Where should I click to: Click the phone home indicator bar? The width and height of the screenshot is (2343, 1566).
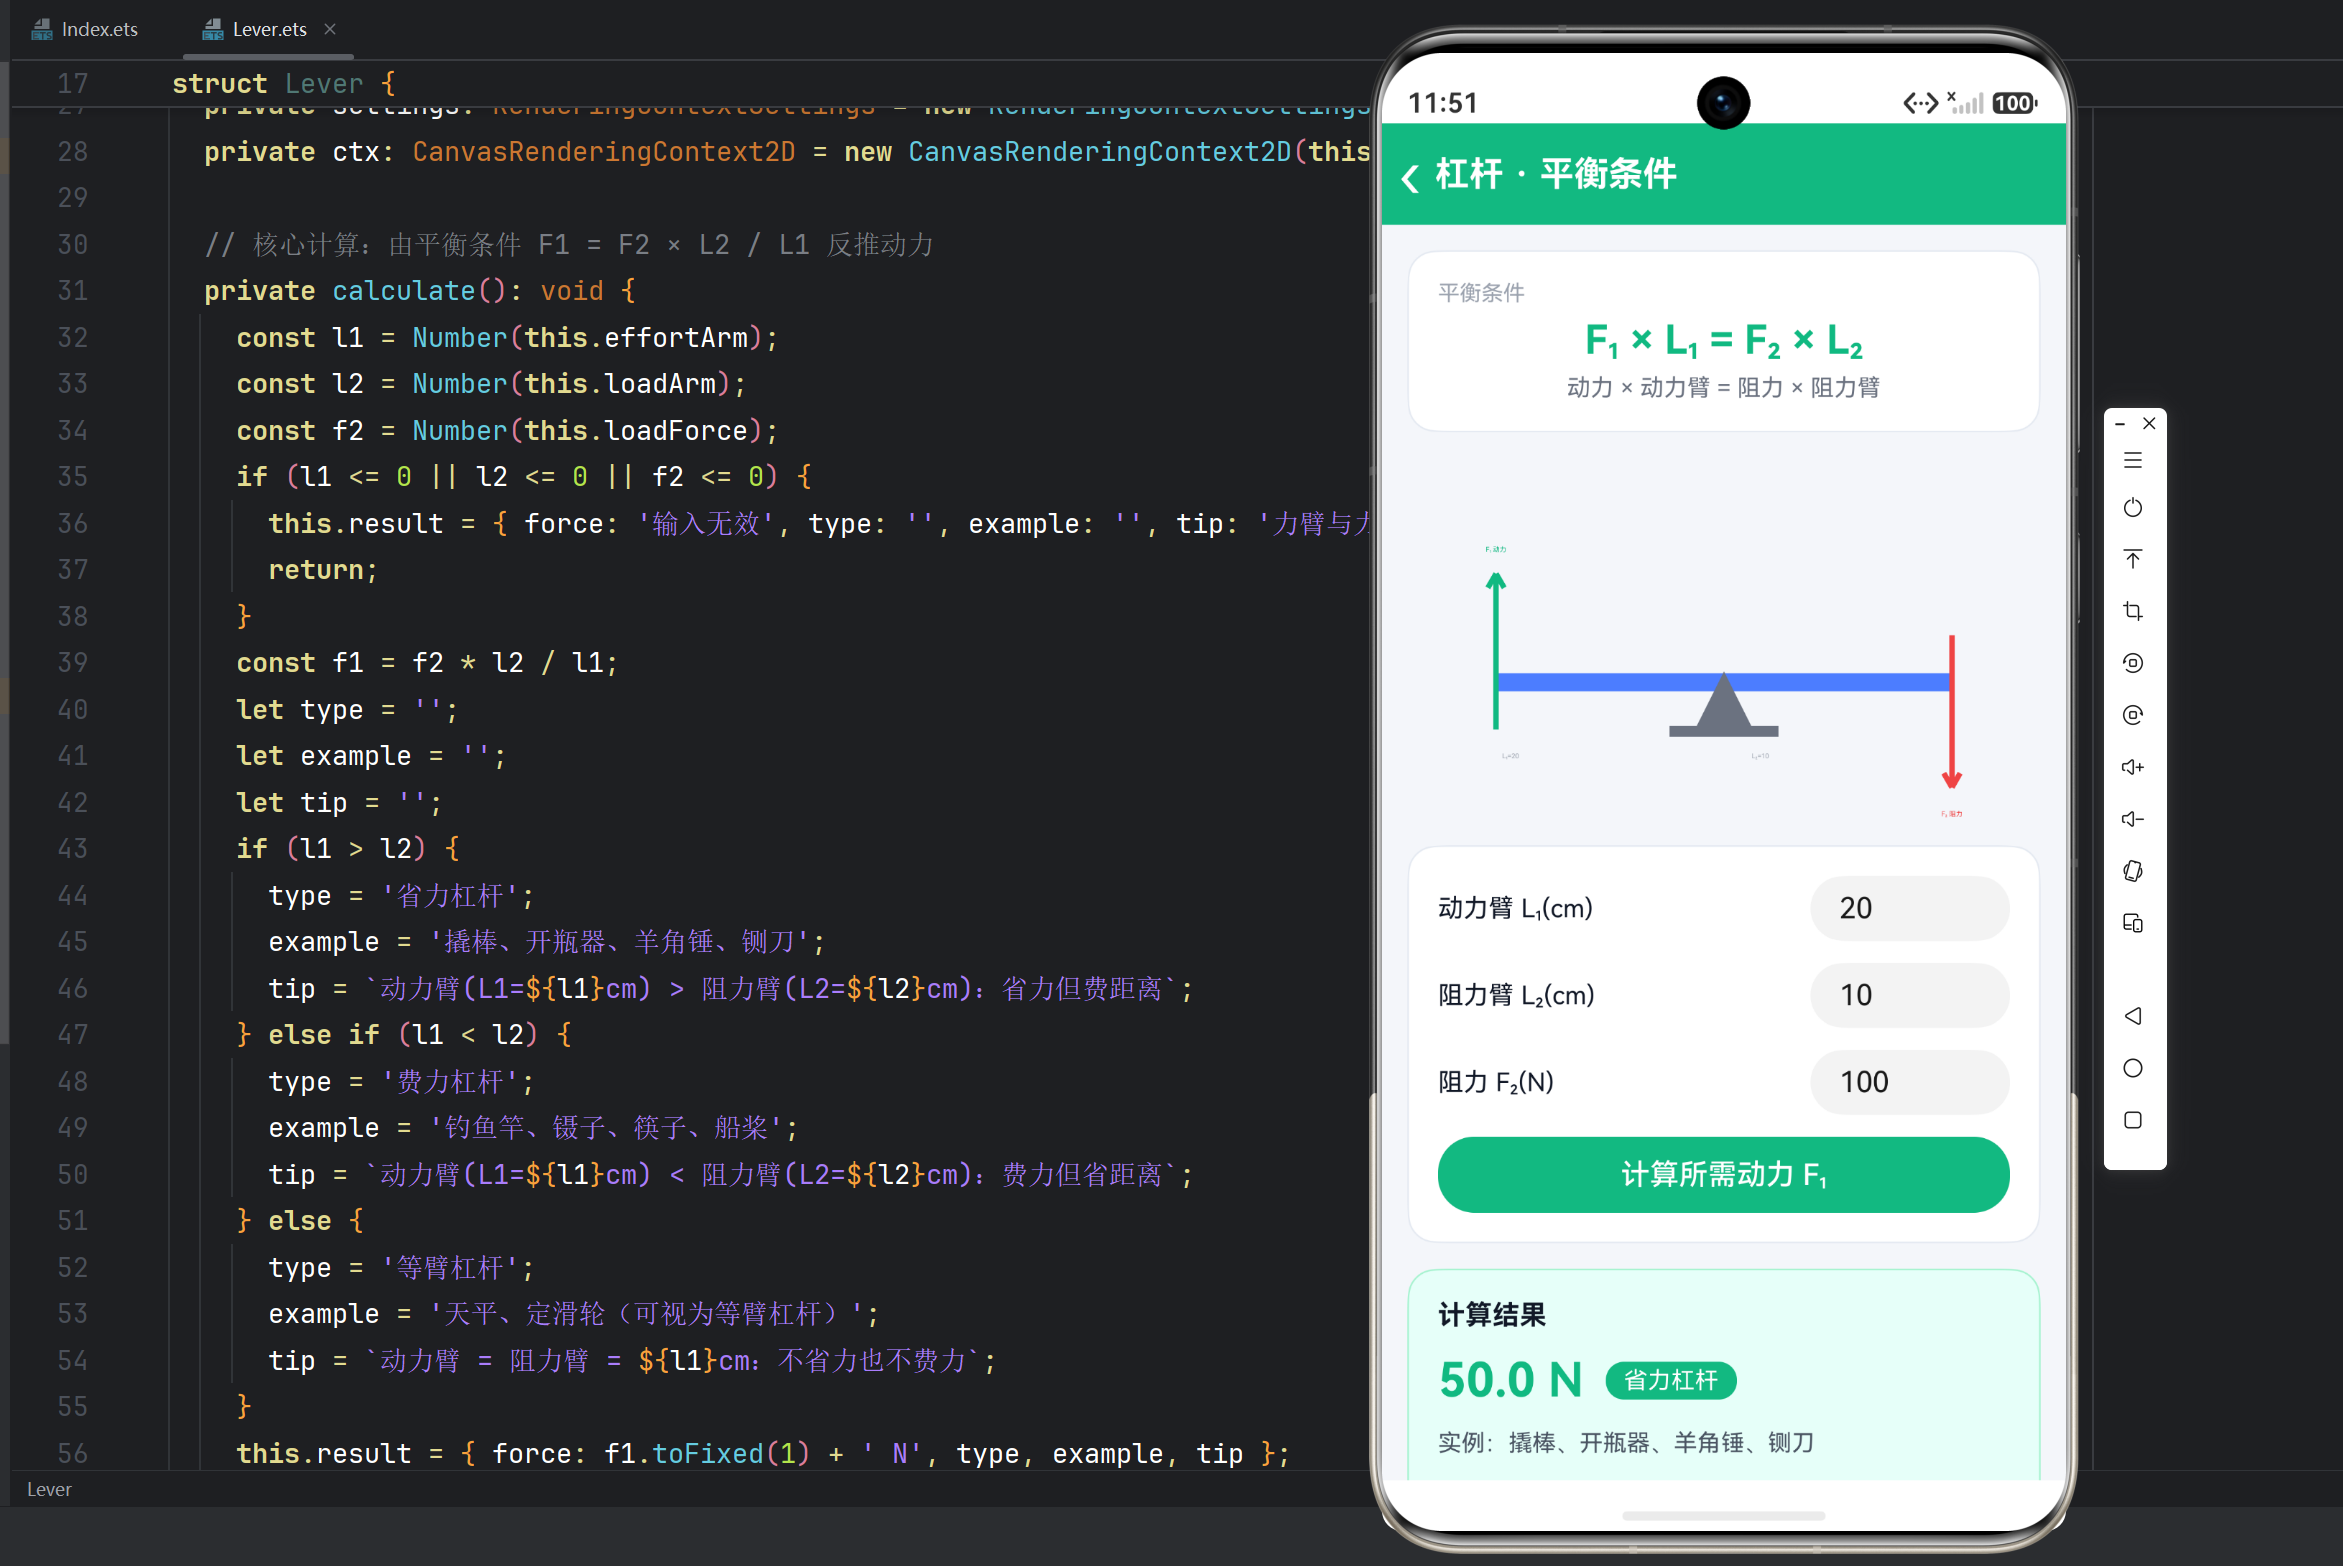[x=1723, y=1516]
